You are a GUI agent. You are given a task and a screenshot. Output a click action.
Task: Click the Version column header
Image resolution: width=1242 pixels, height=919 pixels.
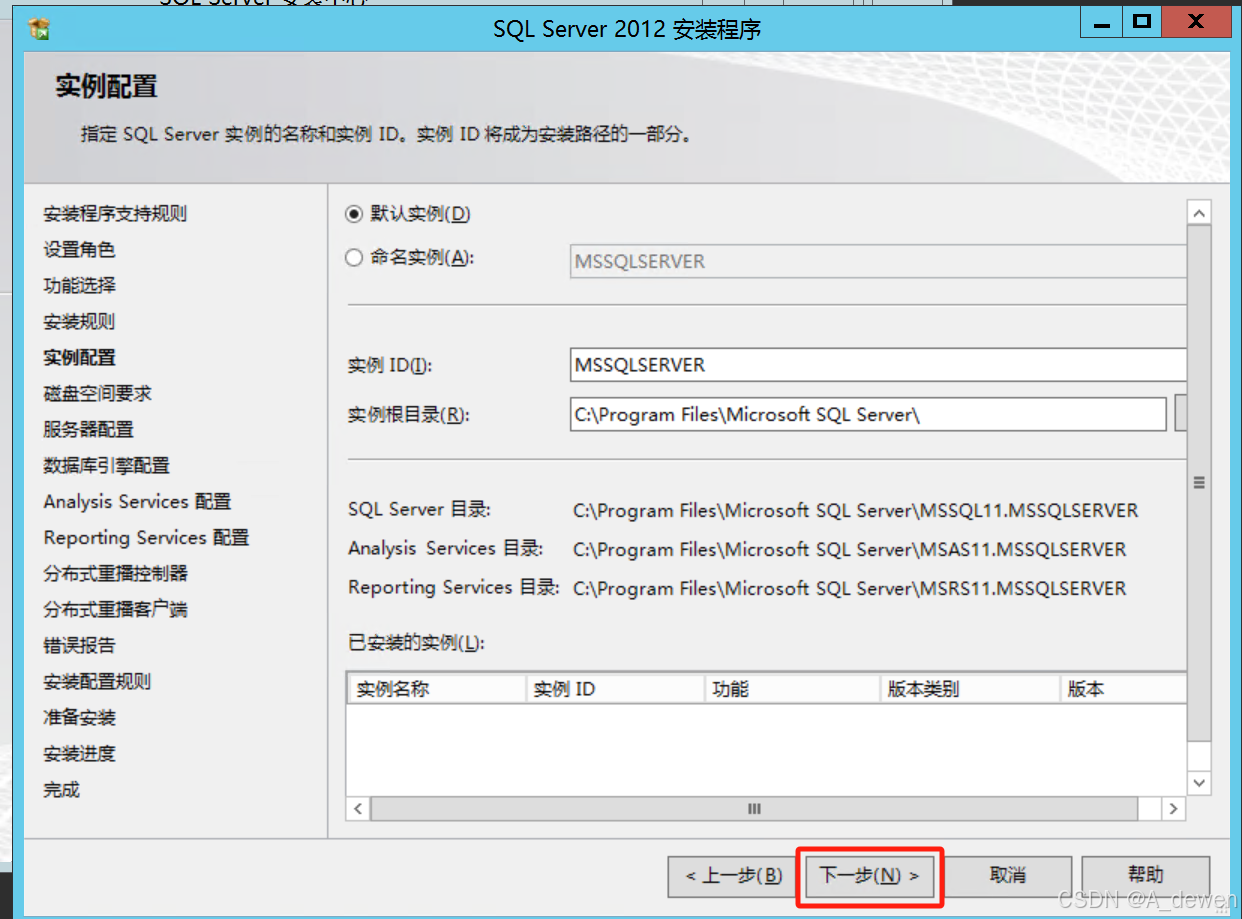(x=1123, y=689)
